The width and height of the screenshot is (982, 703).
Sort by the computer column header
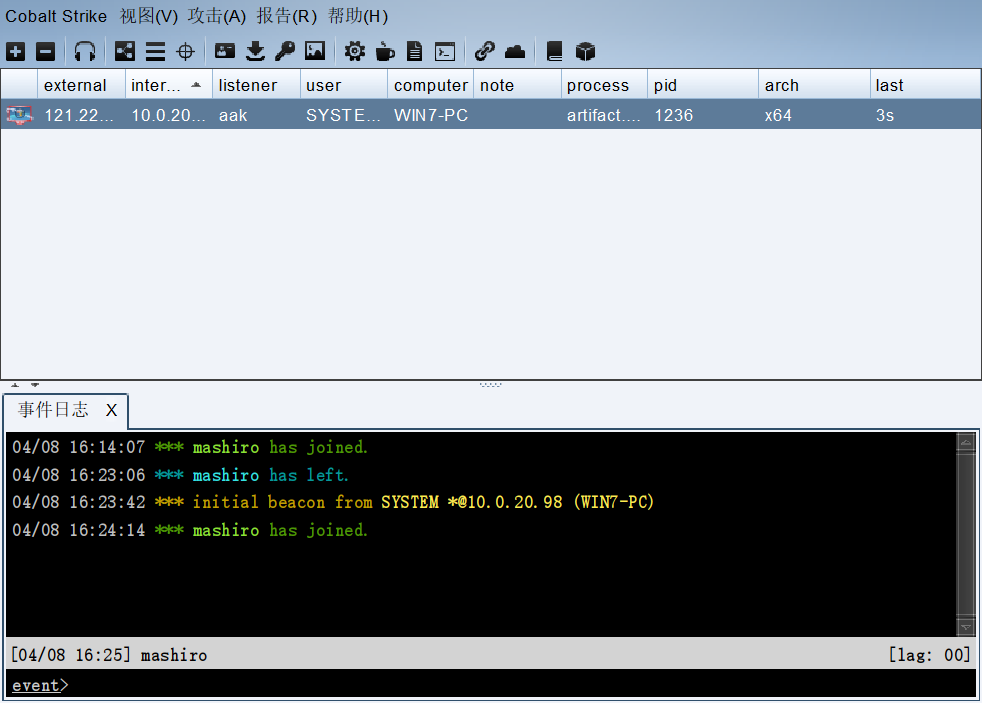(x=431, y=85)
